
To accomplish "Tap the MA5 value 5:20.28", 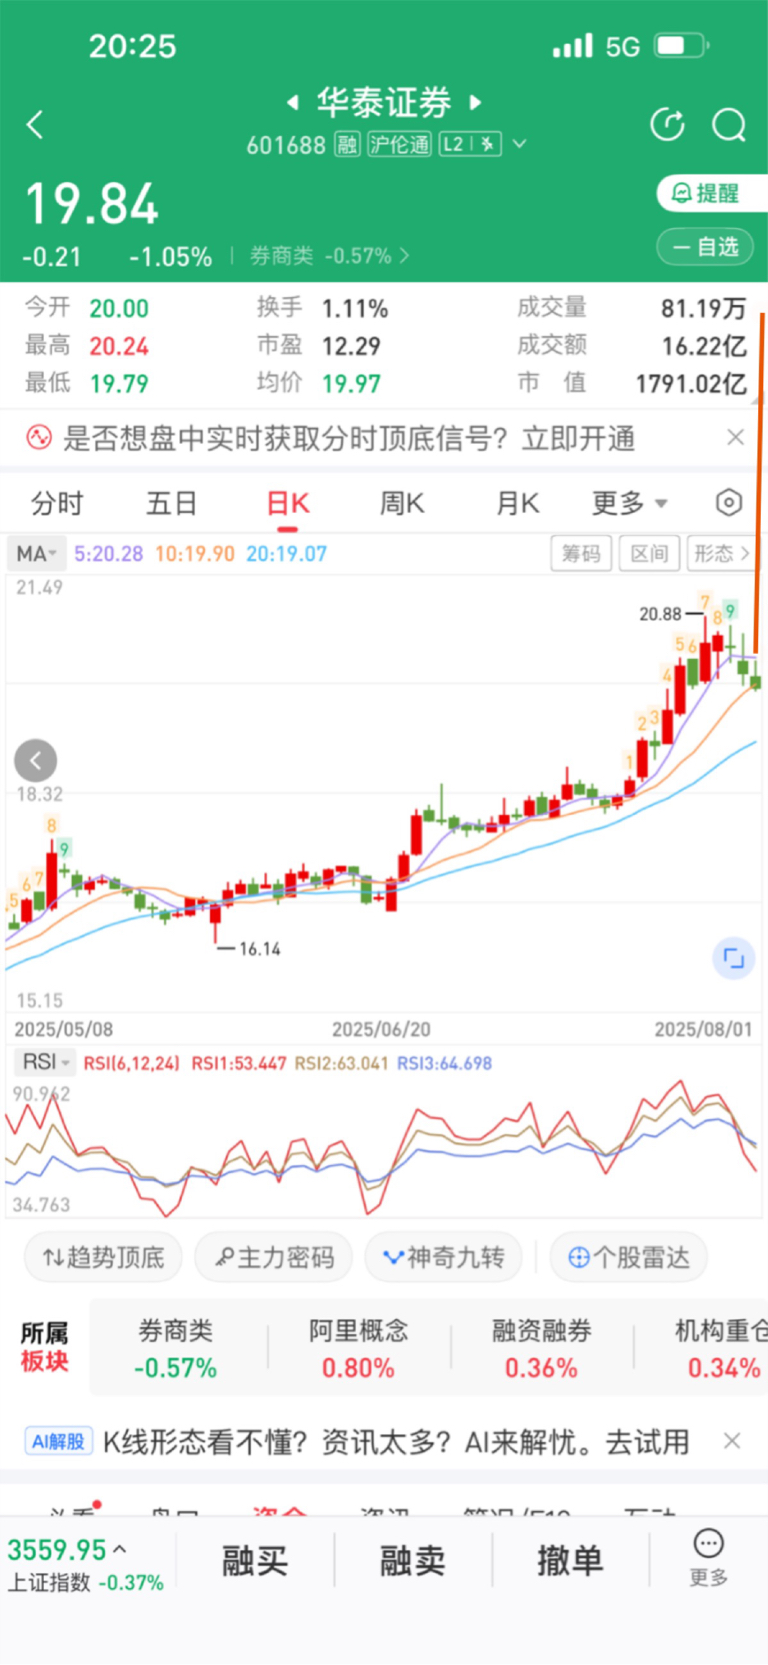I will point(109,554).
